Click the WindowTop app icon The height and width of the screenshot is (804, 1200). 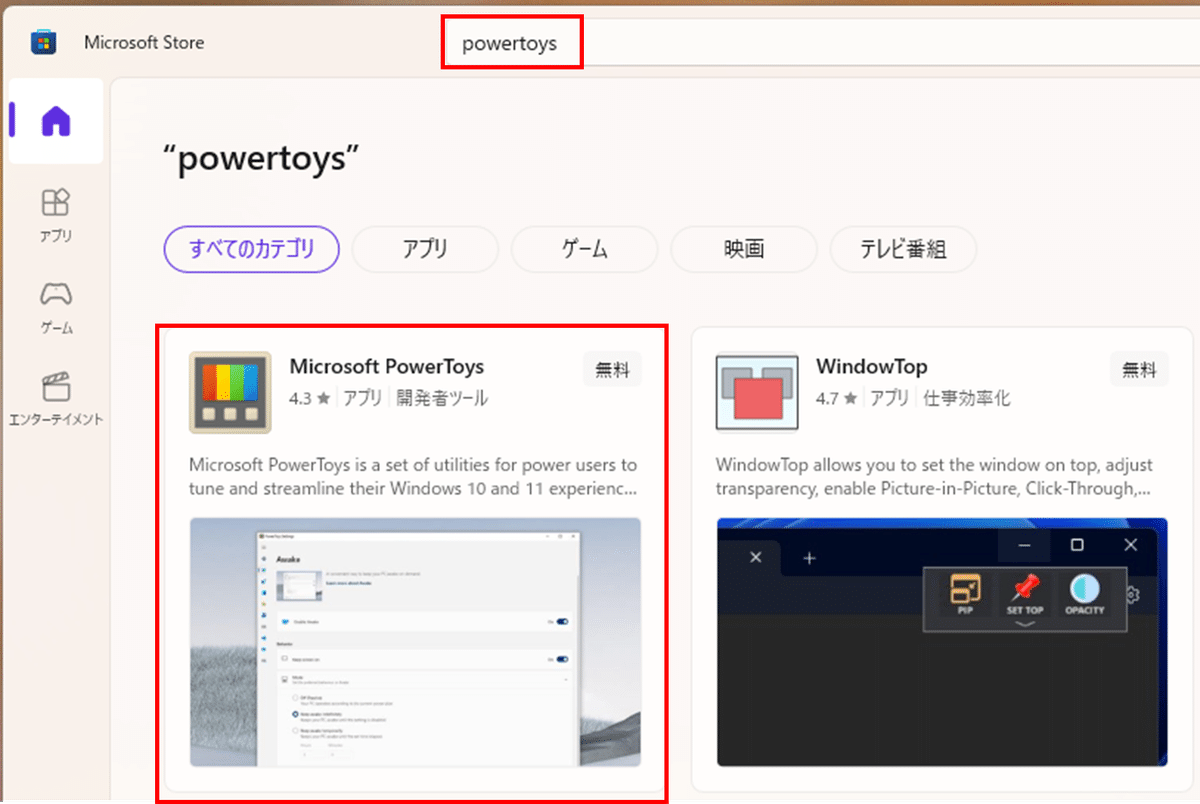(x=757, y=392)
